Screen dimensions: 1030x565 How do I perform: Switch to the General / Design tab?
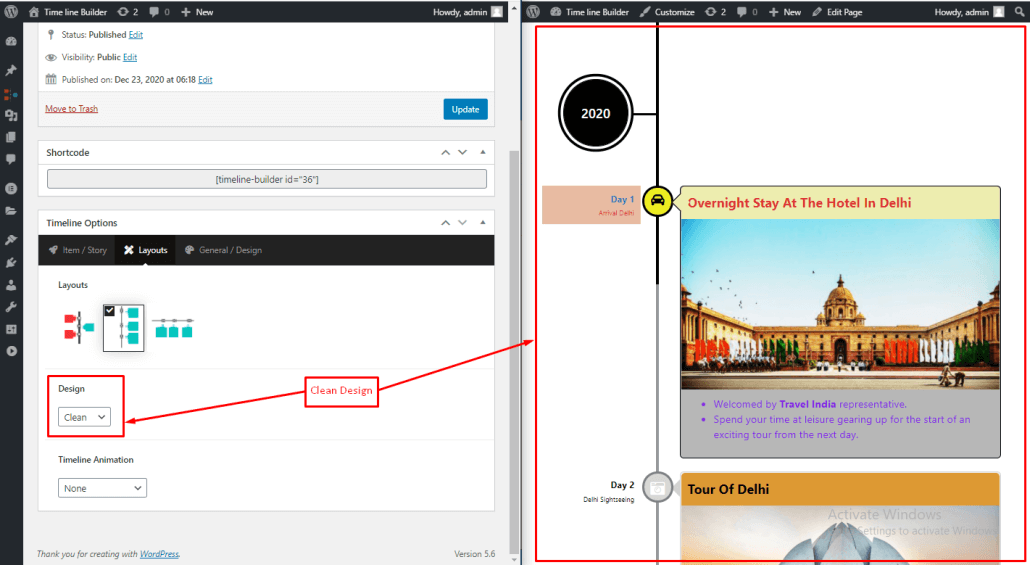coord(223,250)
